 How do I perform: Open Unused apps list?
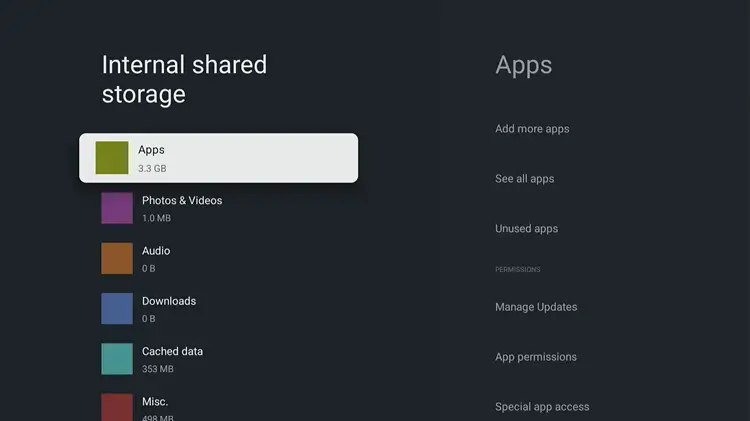pos(526,229)
